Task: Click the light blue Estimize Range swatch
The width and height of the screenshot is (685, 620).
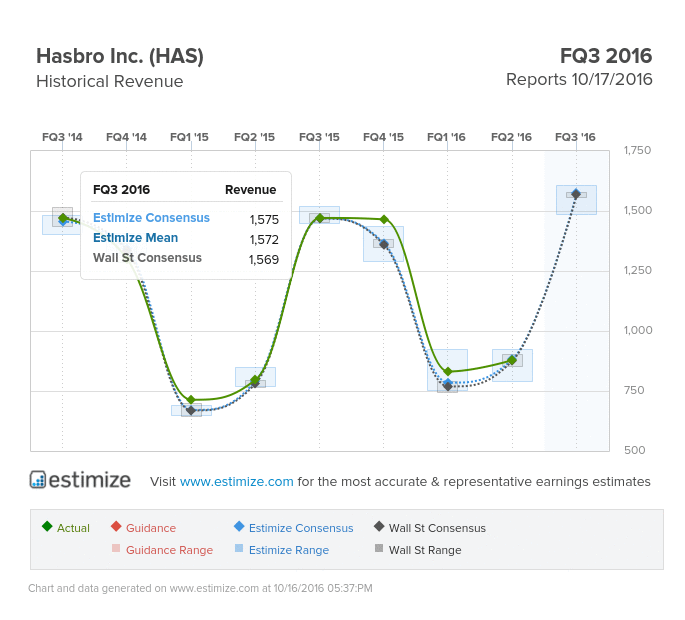Action: point(239,548)
